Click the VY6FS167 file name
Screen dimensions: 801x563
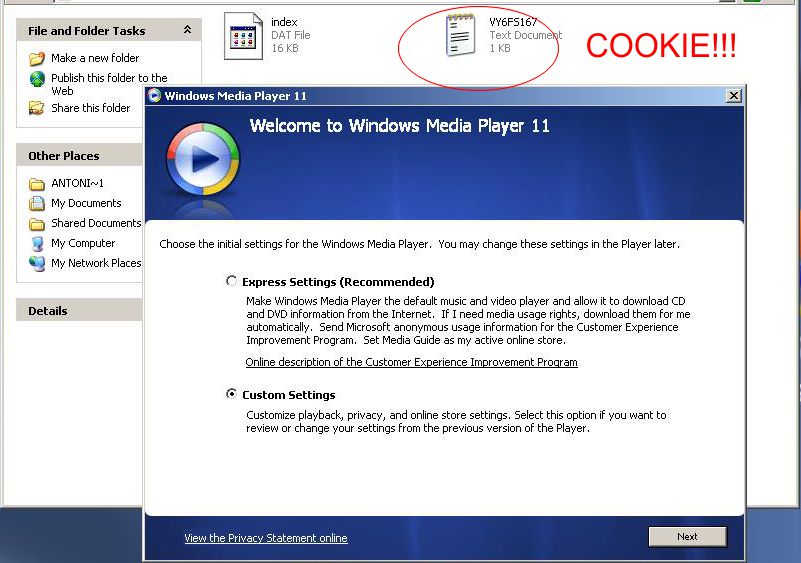point(513,22)
